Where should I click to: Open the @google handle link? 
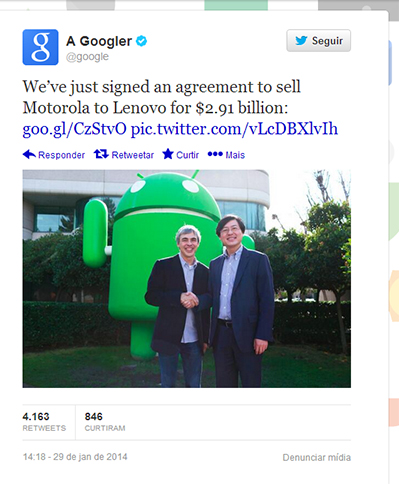(x=87, y=57)
